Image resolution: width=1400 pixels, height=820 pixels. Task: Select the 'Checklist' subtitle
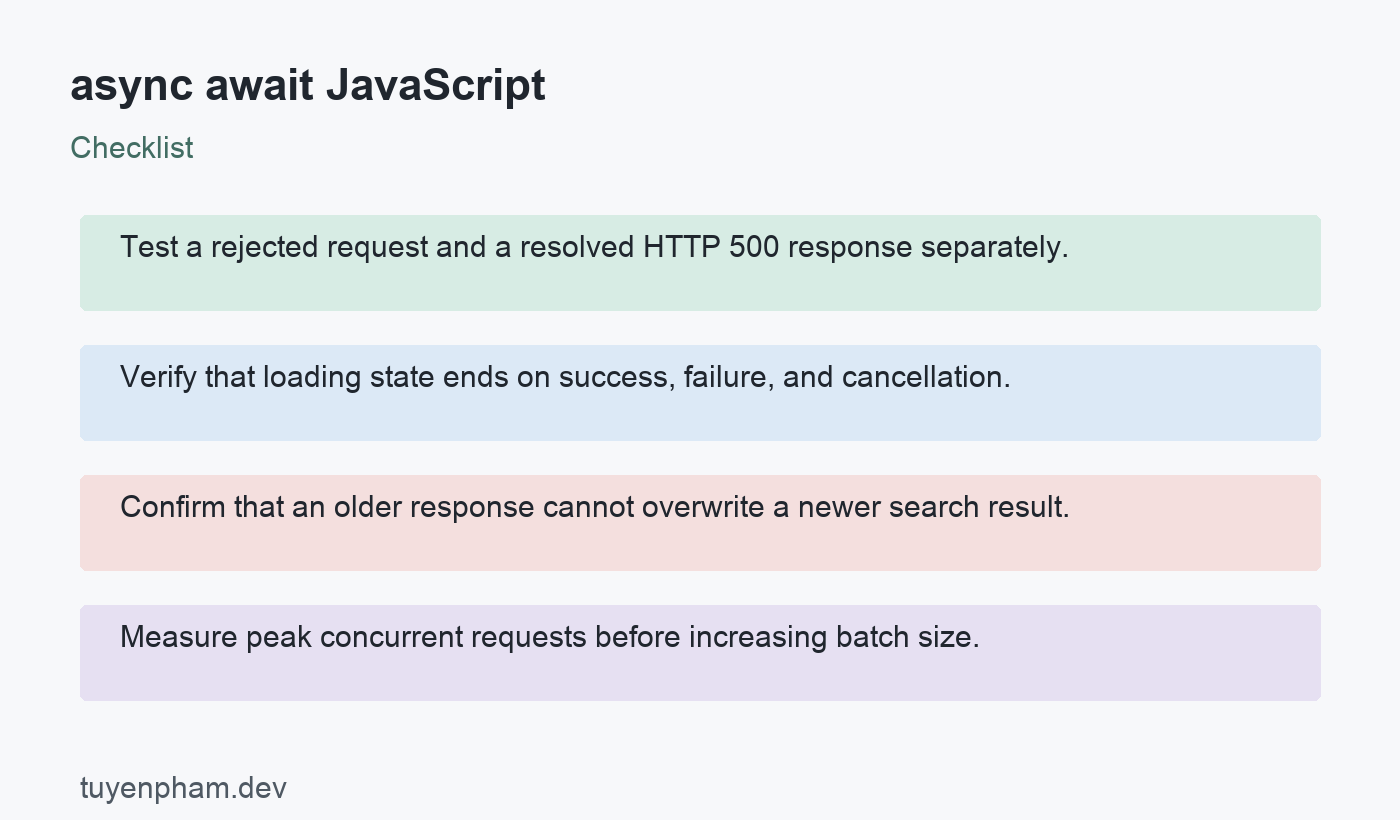[132, 148]
